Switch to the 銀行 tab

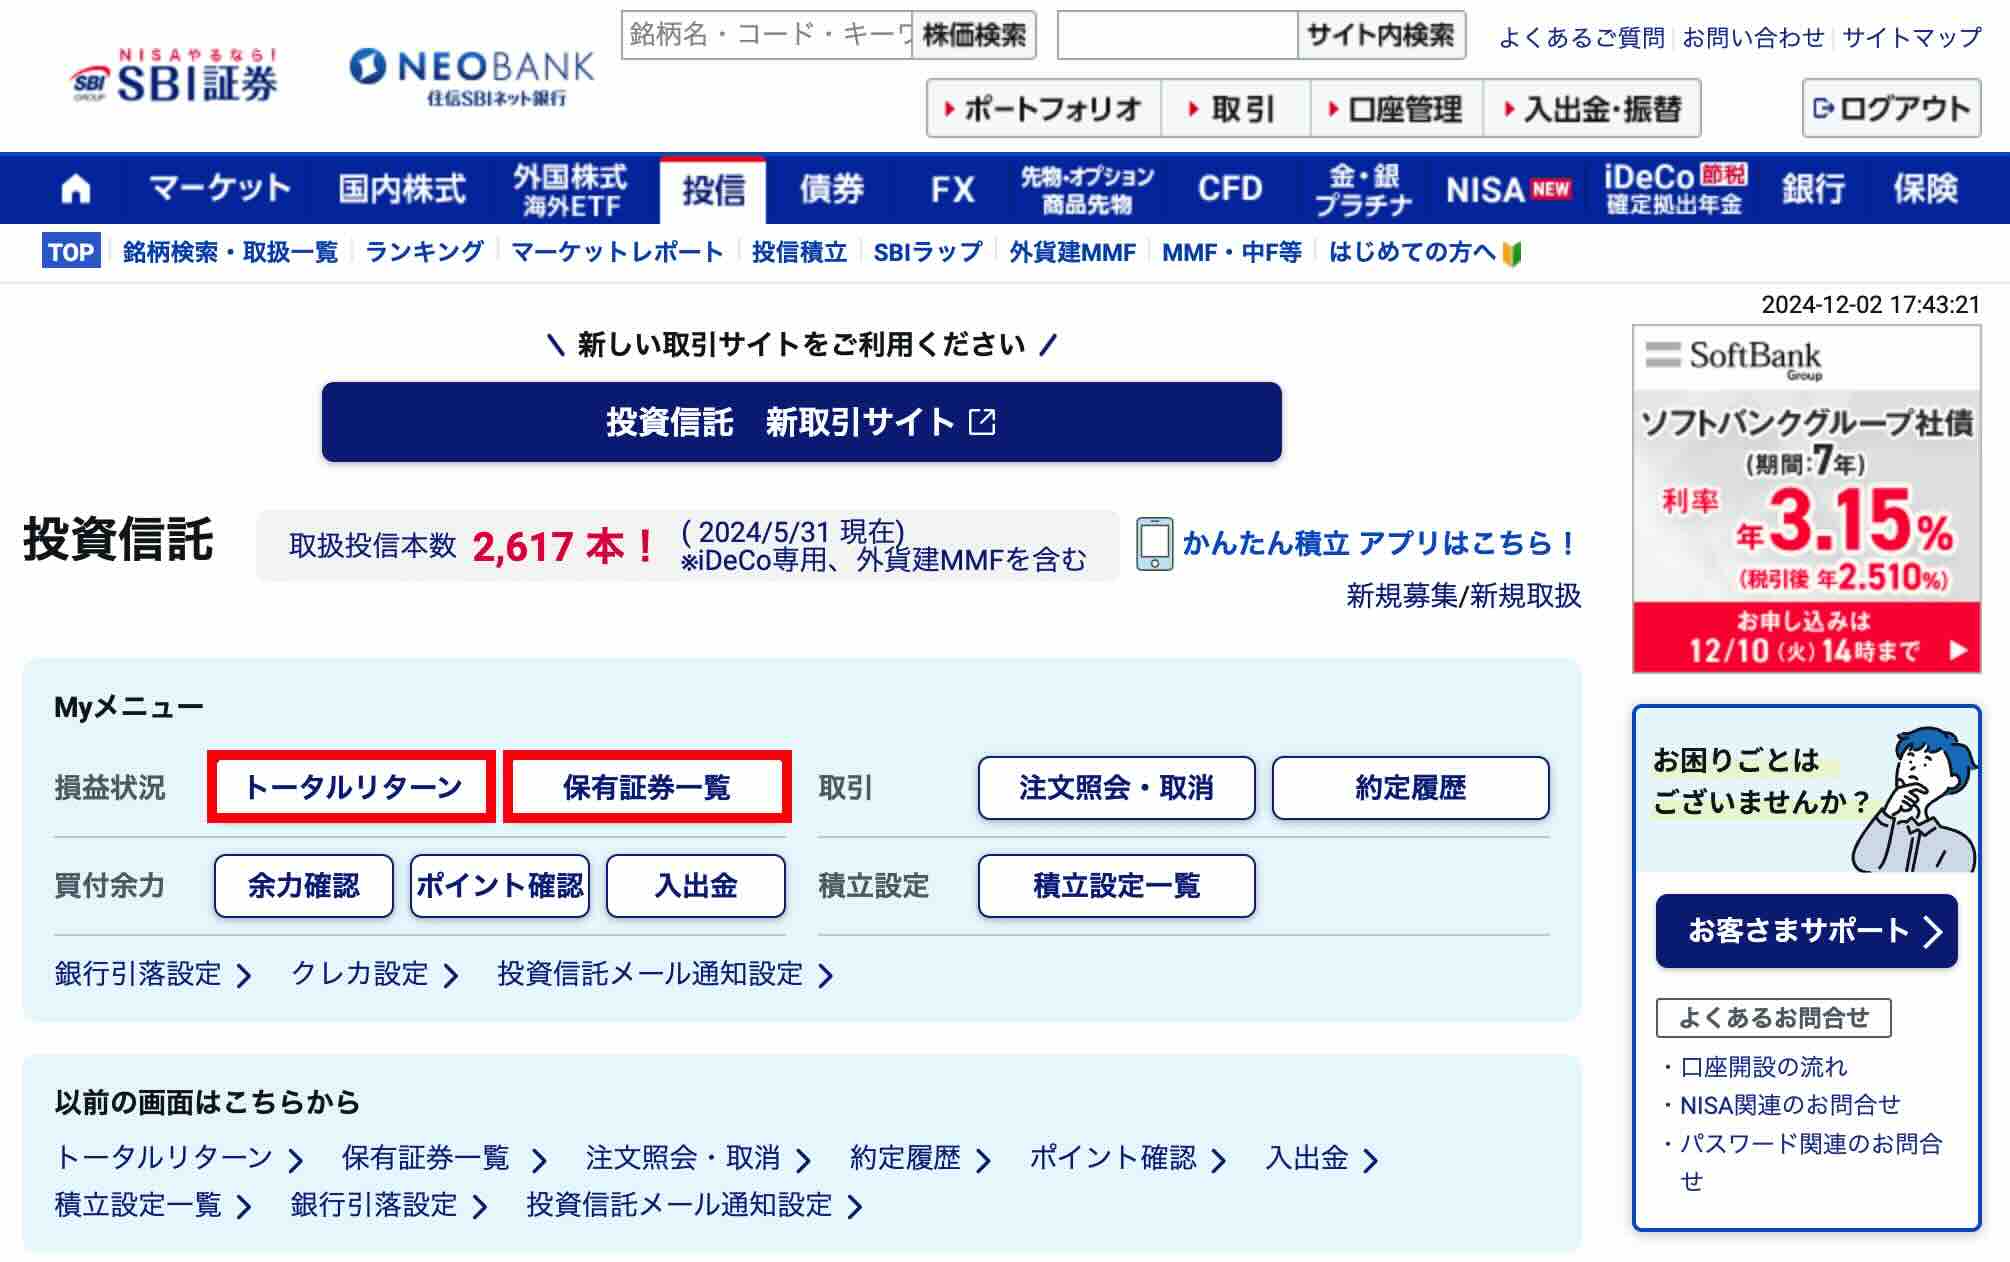pyautogui.click(x=1813, y=189)
